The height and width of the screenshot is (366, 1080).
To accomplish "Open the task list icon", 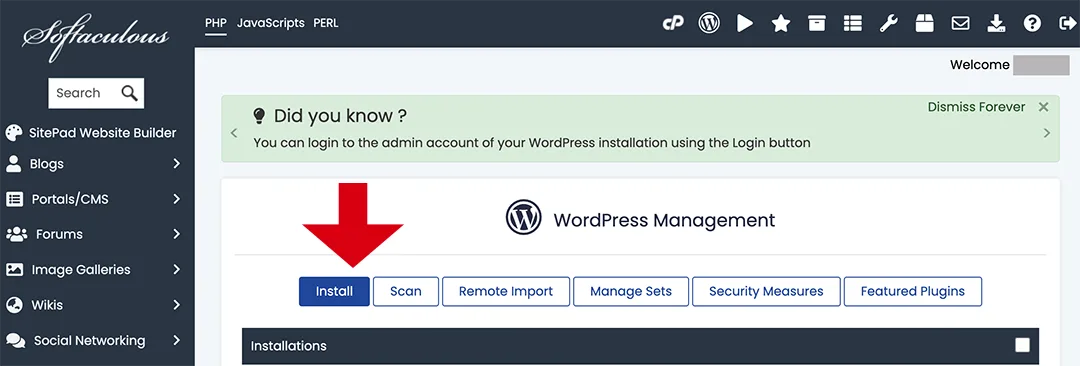I will point(853,23).
